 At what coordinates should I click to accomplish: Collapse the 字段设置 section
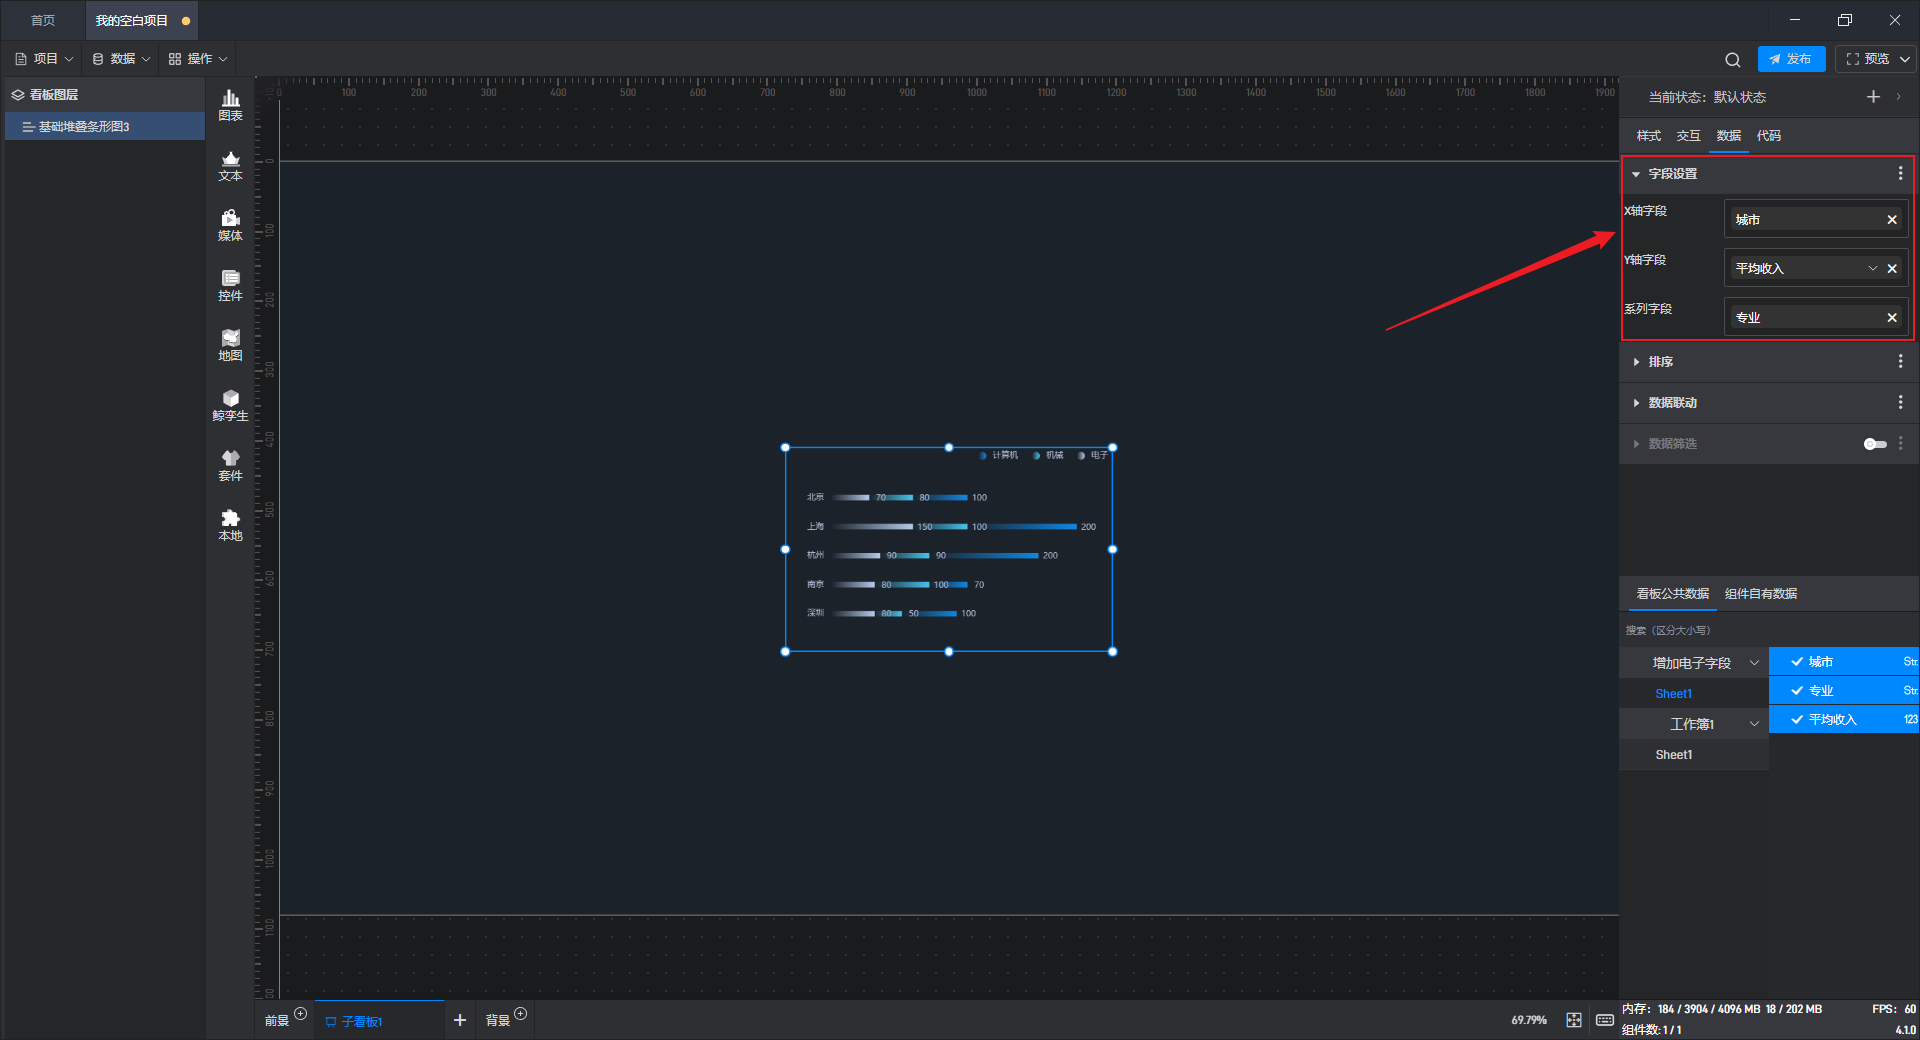coord(1636,174)
